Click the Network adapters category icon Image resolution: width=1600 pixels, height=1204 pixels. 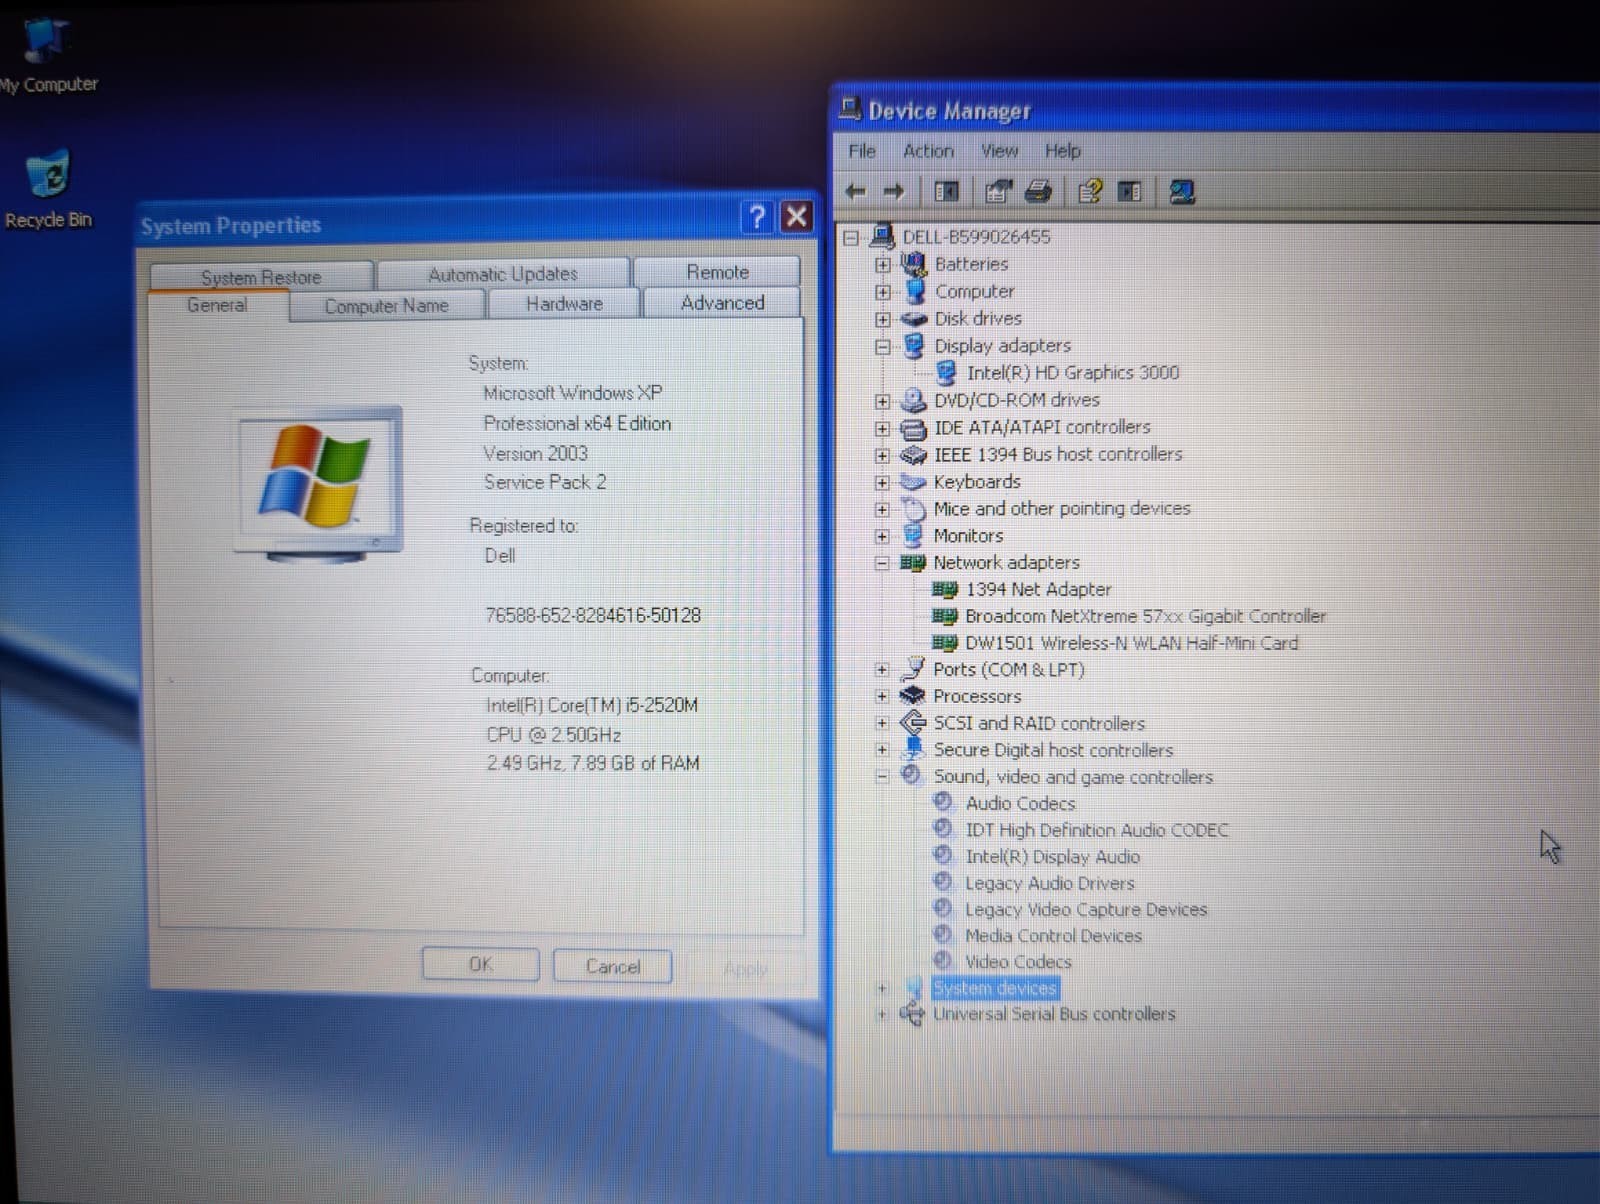(x=912, y=563)
